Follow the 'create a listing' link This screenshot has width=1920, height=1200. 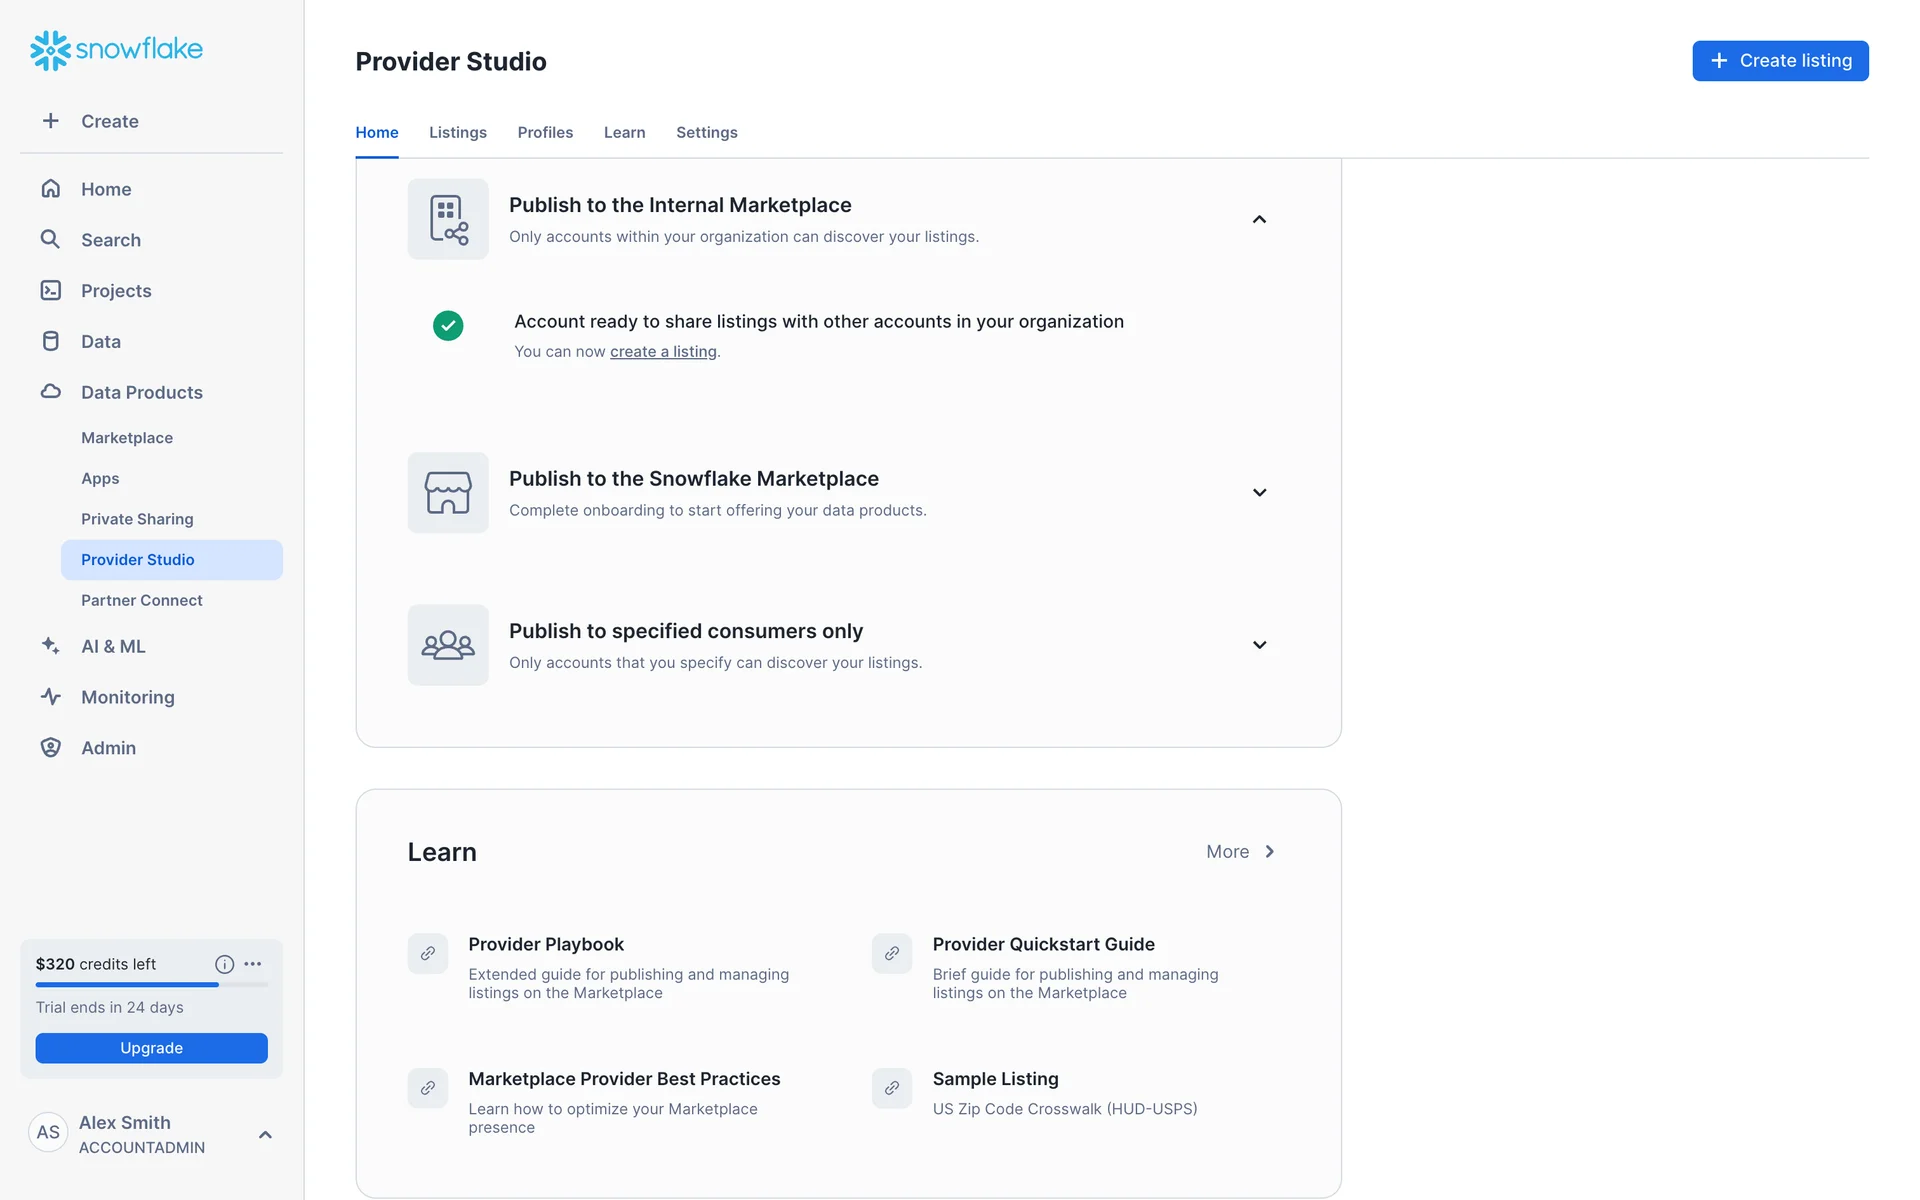[663, 351]
